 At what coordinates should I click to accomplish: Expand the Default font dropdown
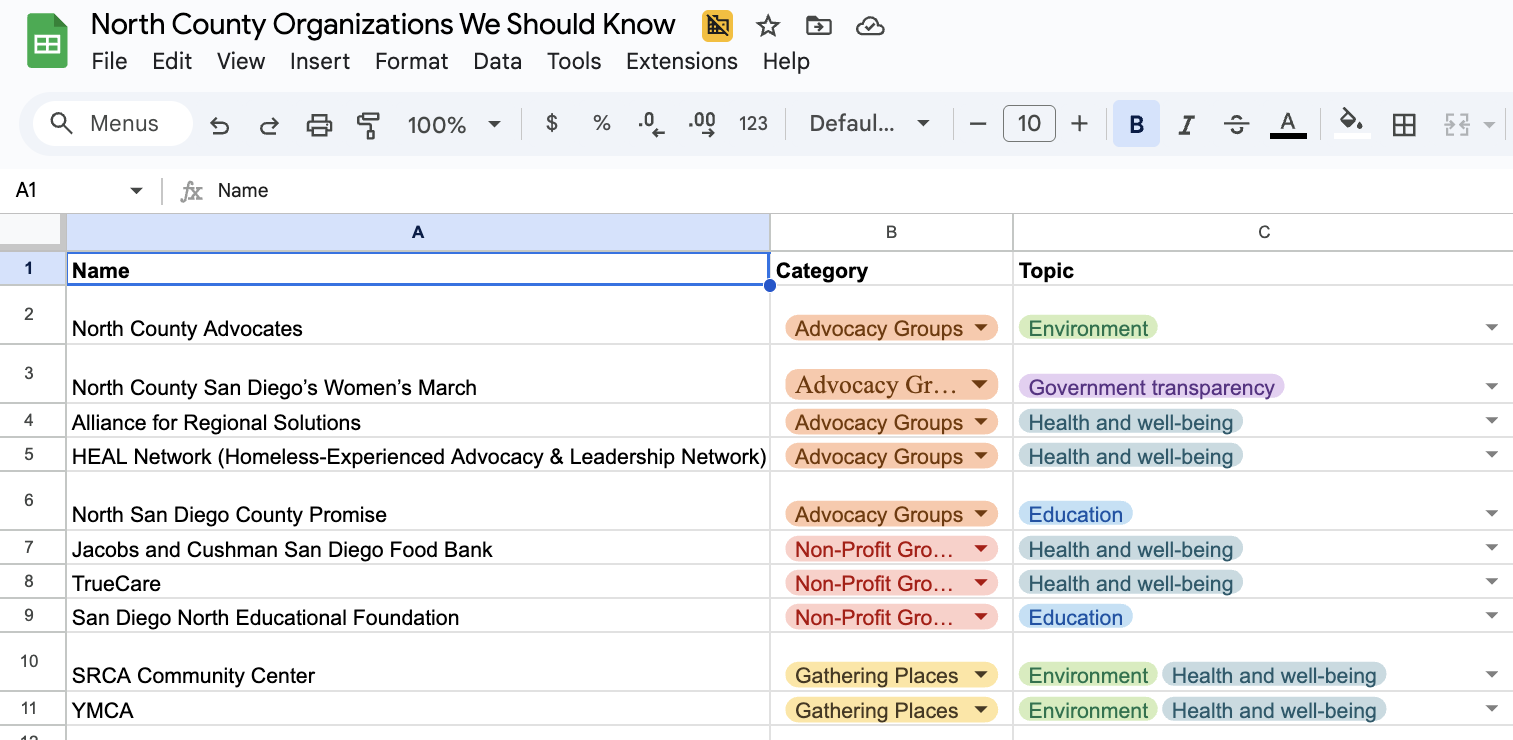[x=869, y=124]
